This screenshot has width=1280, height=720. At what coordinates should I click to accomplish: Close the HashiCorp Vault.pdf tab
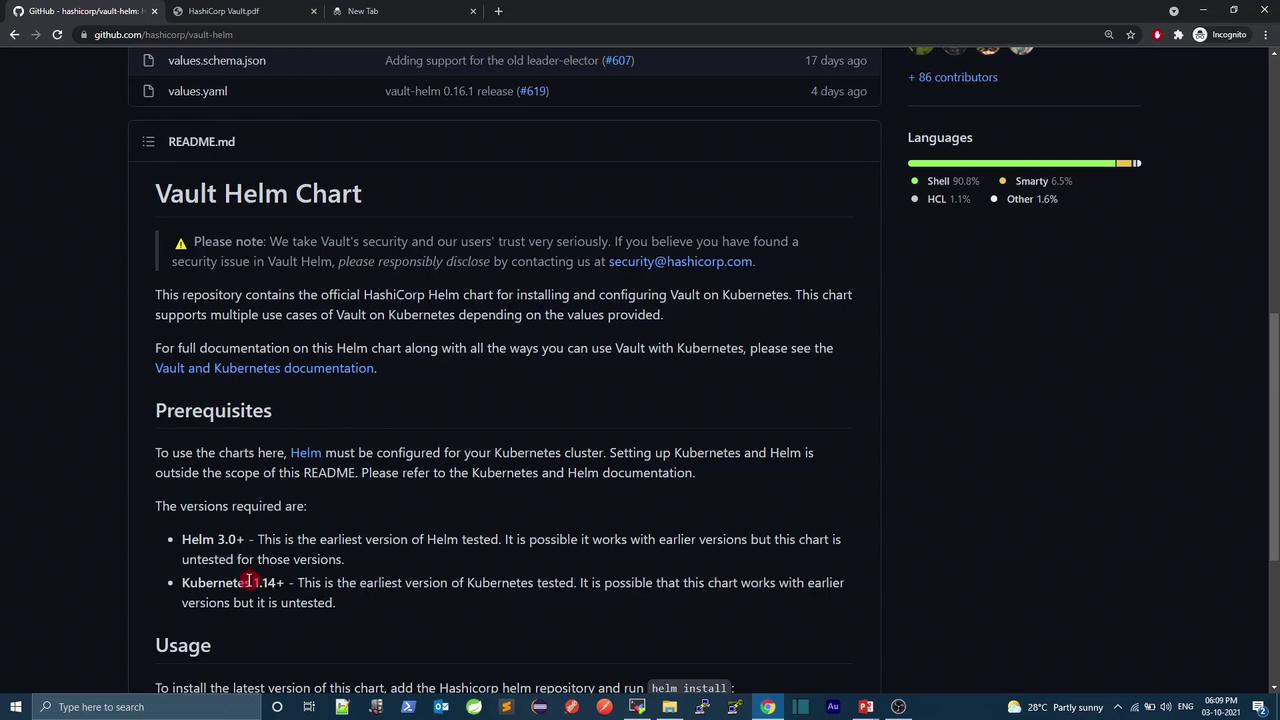[x=313, y=11]
